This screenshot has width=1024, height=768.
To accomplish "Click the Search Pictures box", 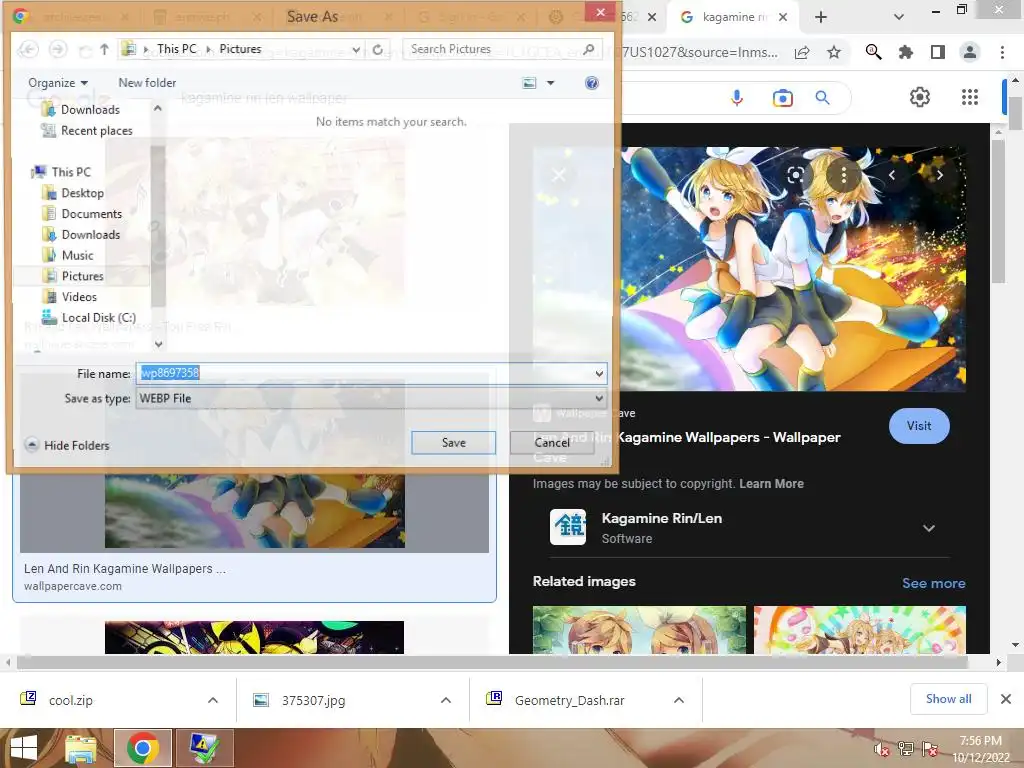I will tap(500, 49).
